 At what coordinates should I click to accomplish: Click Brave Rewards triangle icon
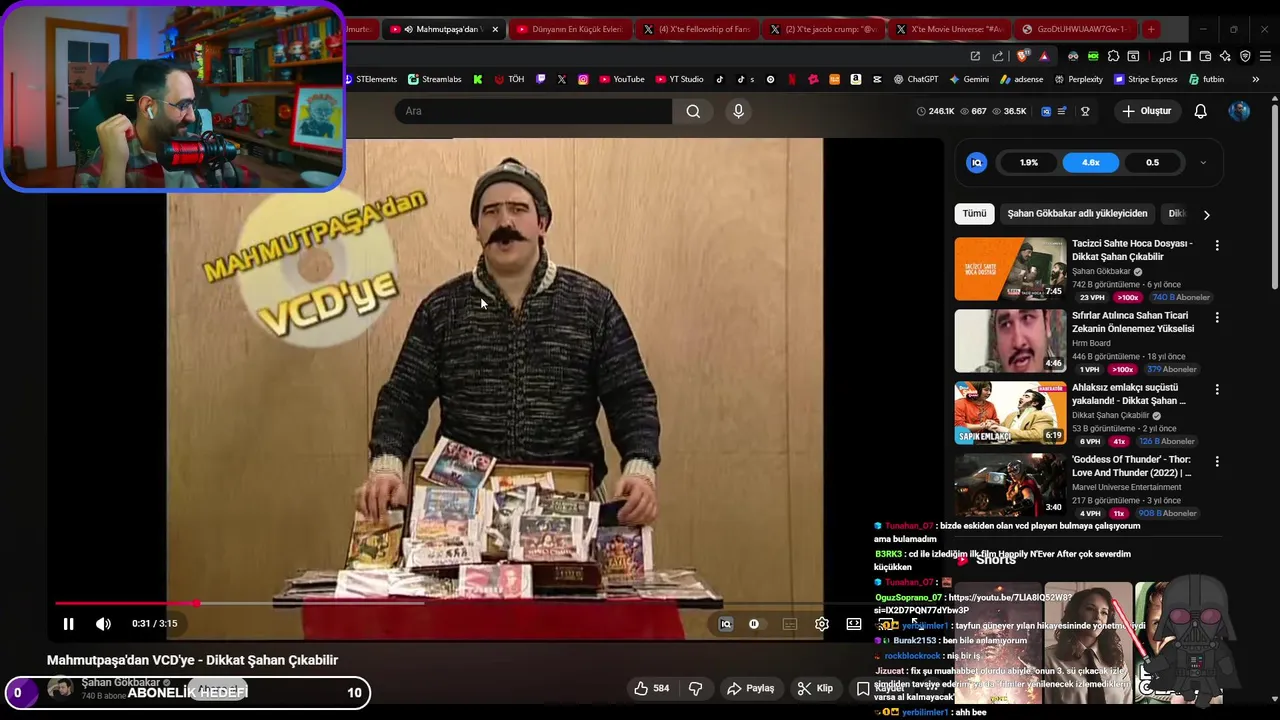(1044, 56)
